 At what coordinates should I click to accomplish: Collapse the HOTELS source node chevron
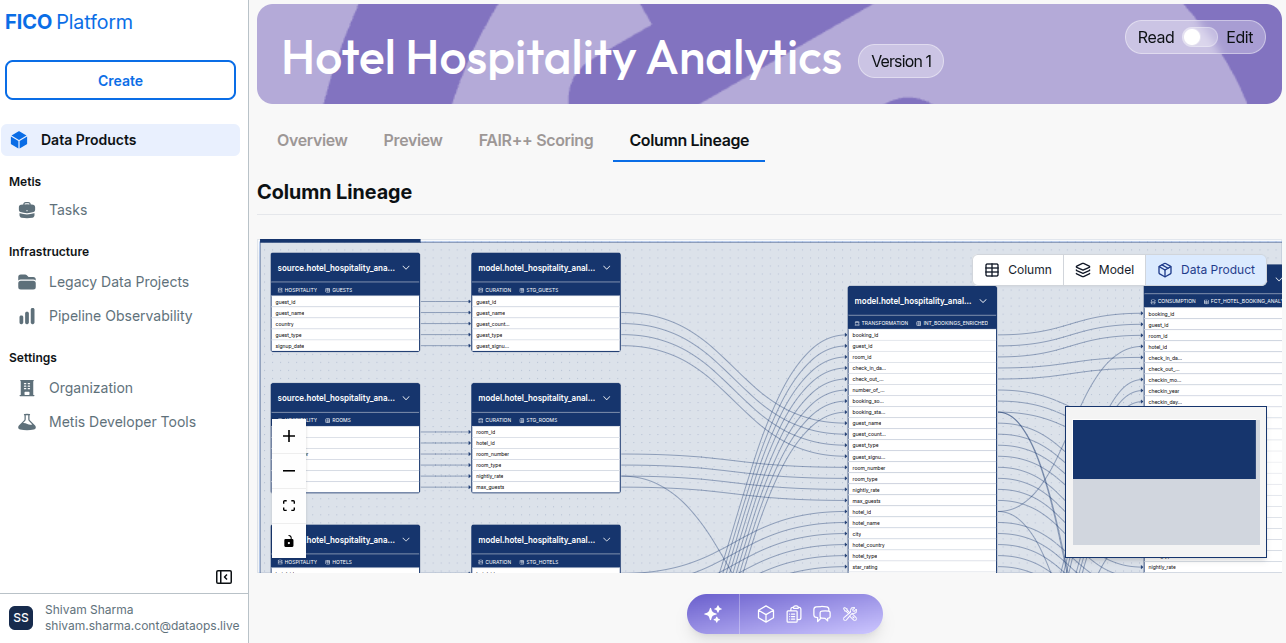(406, 540)
